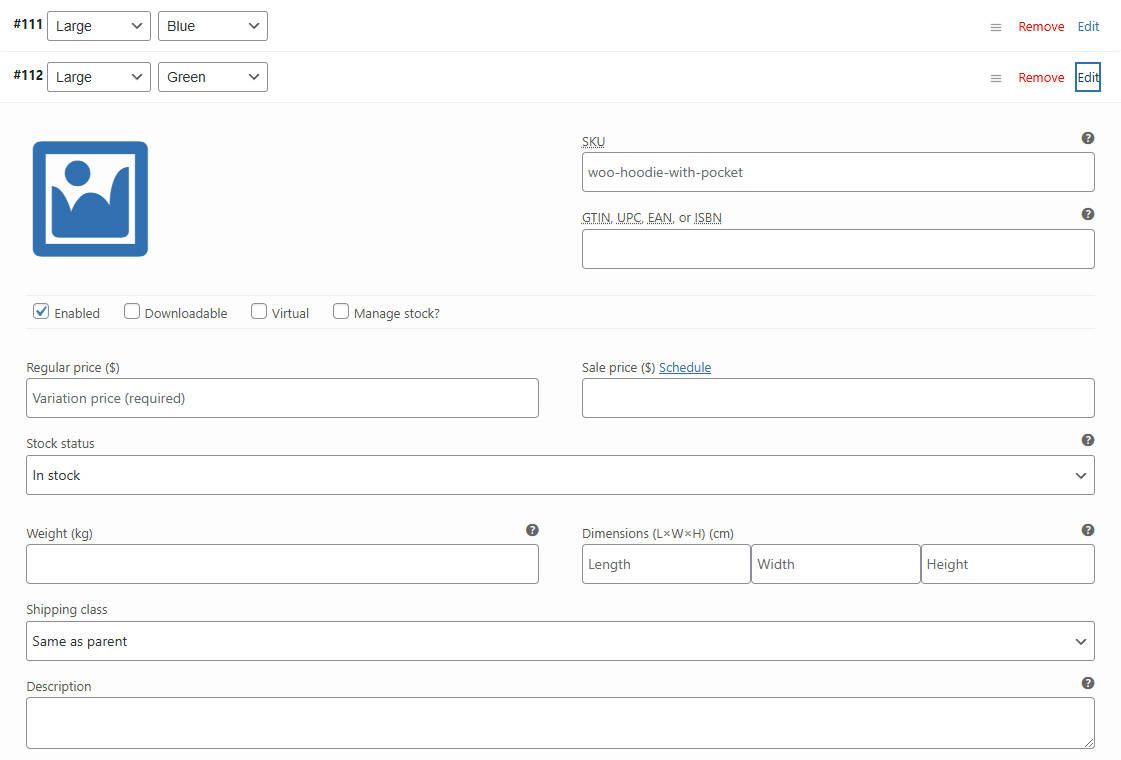Screen dimensions: 1121x760
Task: Open the Weight help tooltip
Action: pos(533,530)
